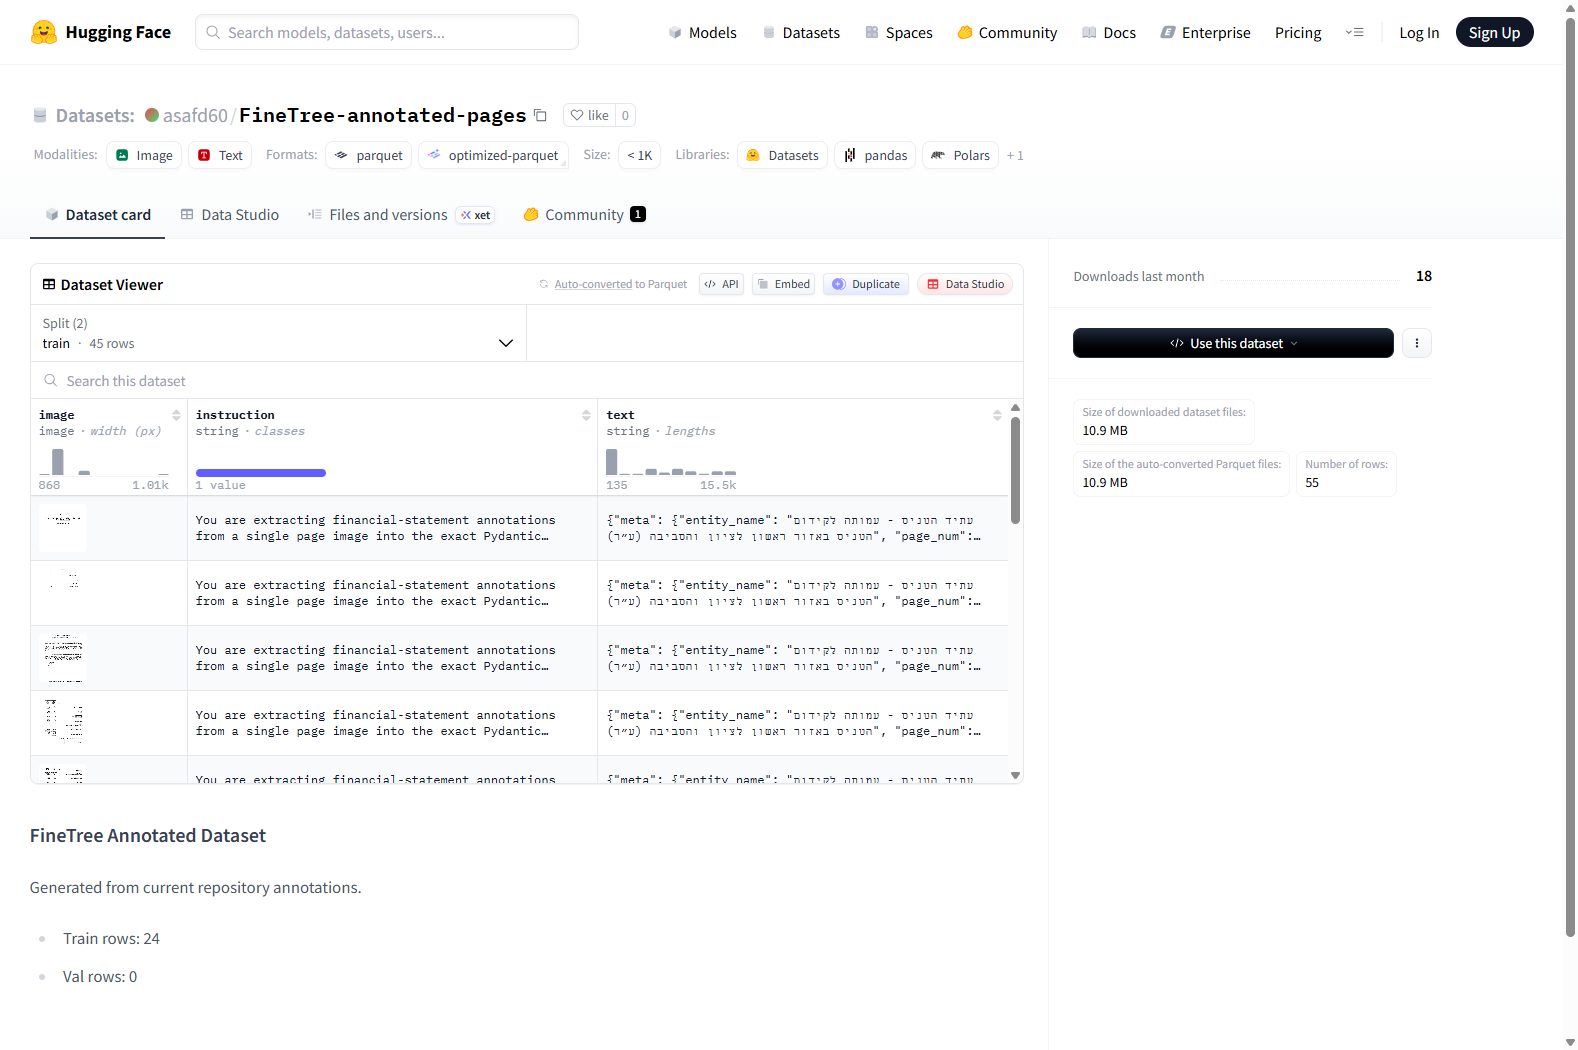Image resolution: width=1578 pixels, height=1050 pixels.
Task: Click the Embed button
Action: [x=783, y=284]
